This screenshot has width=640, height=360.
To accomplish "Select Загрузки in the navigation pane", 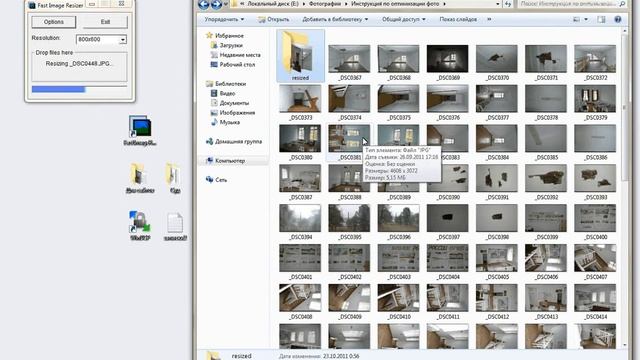I will 231,45.
